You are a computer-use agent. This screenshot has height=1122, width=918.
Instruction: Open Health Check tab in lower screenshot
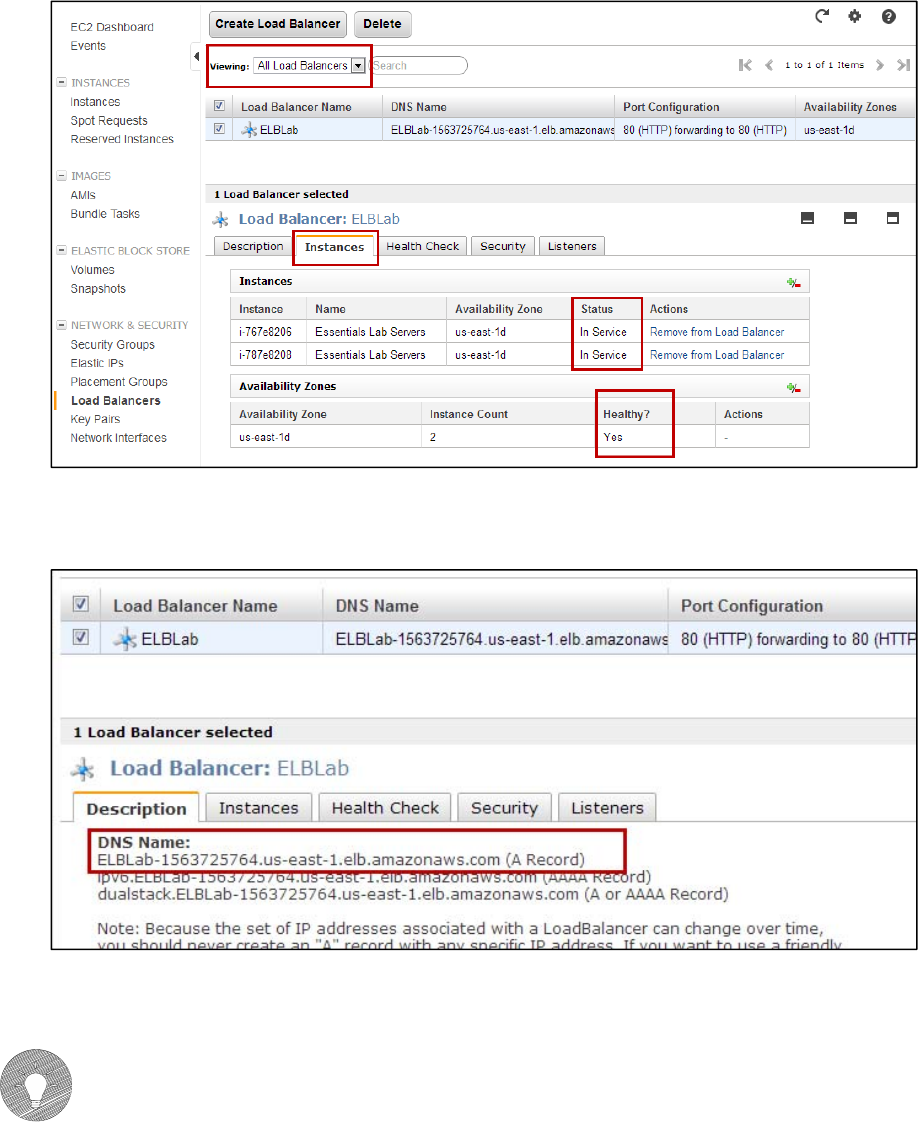pyautogui.click(x=385, y=808)
